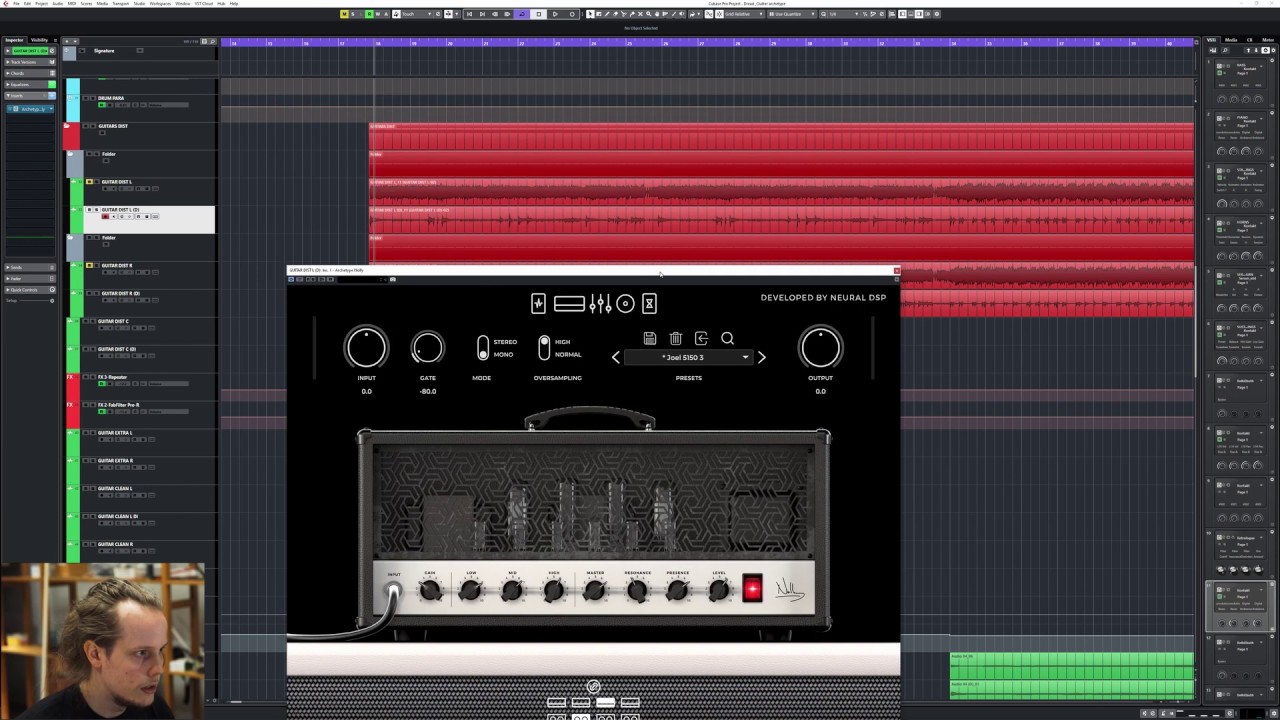Click the track list search icon
This screenshot has height=720, width=1280.
point(213,41)
